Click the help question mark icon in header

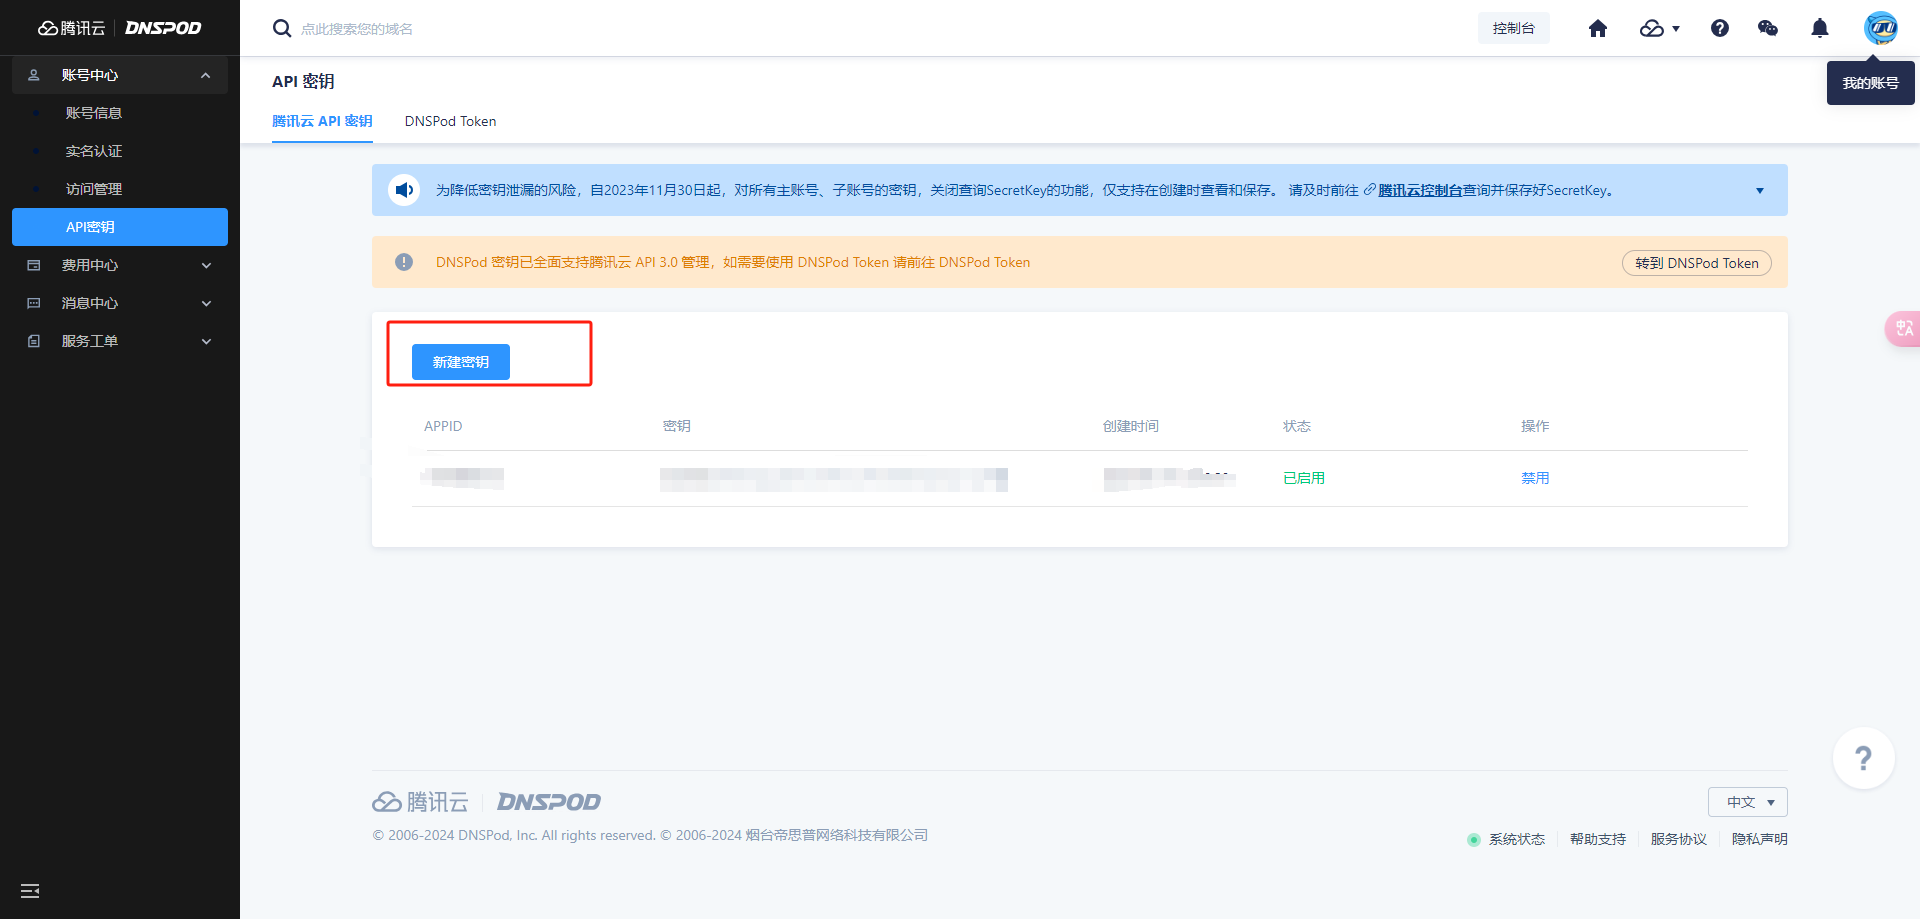[1719, 29]
